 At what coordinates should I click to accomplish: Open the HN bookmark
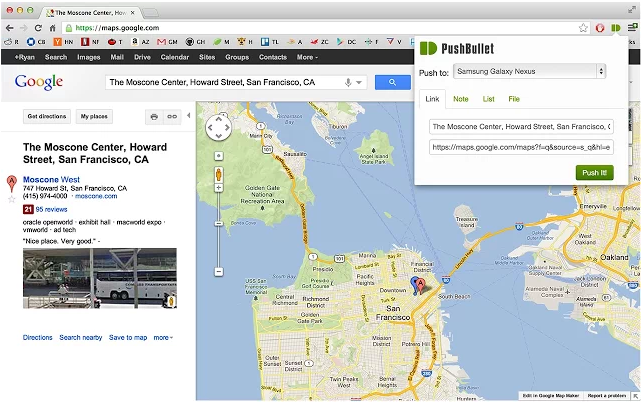coord(64,42)
